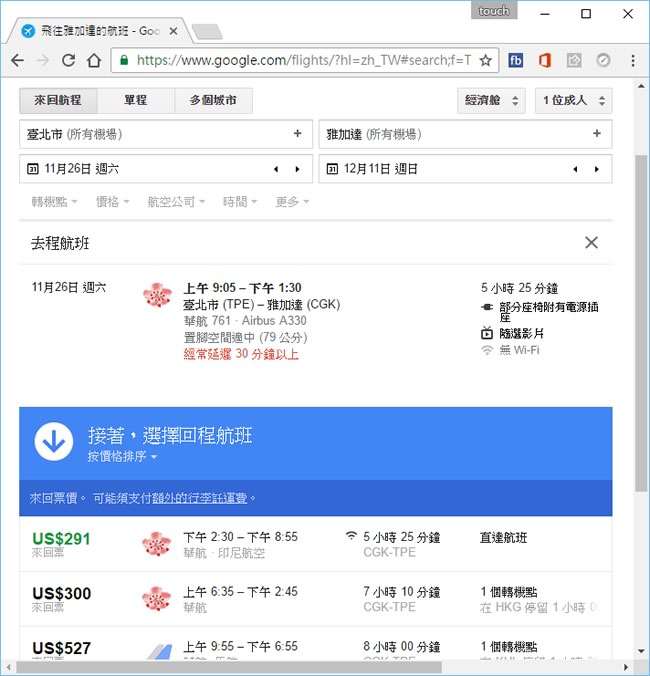Click the grey circular compass extension icon
Image resolution: width=650 pixels, height=676 pixels.
coord(603,60)
